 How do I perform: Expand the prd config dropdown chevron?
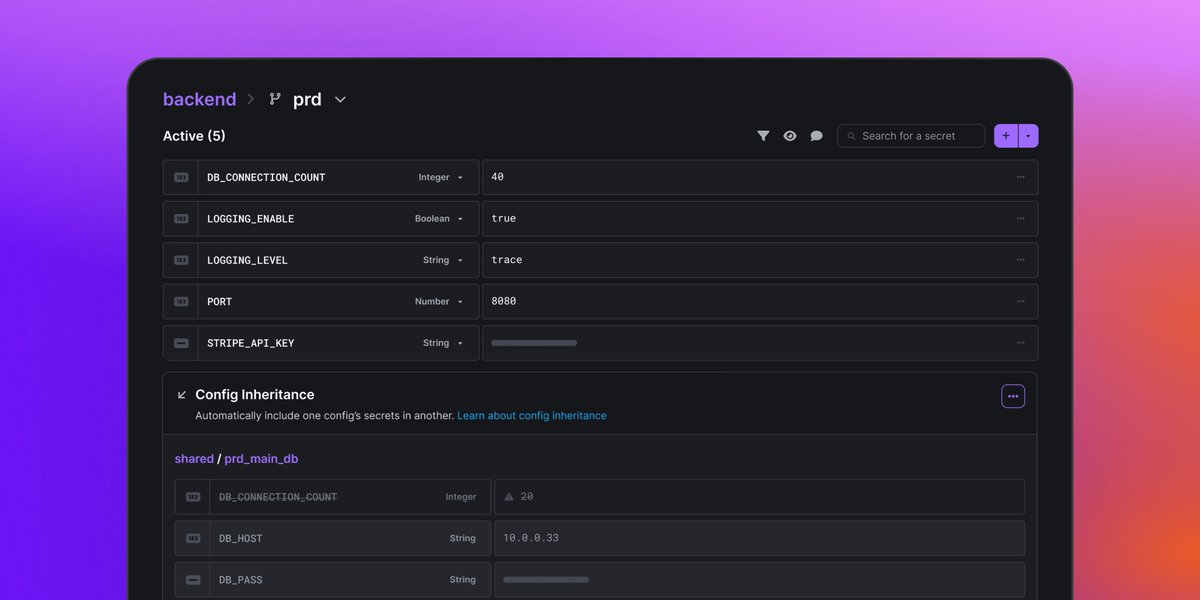[340, 100]
